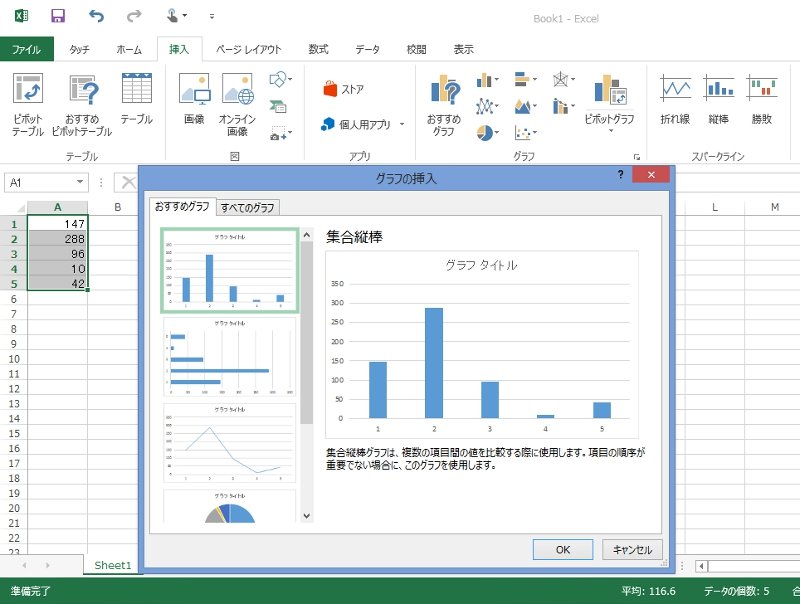This screenshot has height=604, width=800.
Task: Insert a PivotChart (ピボットグラフ)
Action: pyautogui.click(x=610, y=102)
